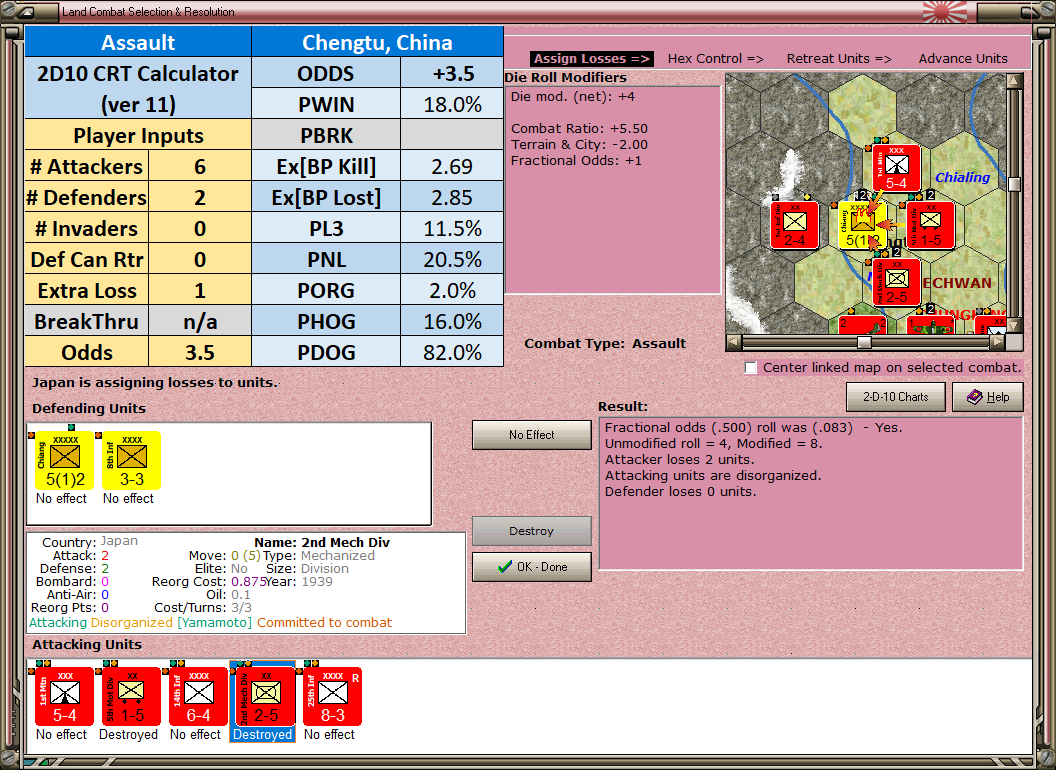Open the 2-D-10 Charts
The height and width of the screenshot is (770, 1056).
[896, 397]
